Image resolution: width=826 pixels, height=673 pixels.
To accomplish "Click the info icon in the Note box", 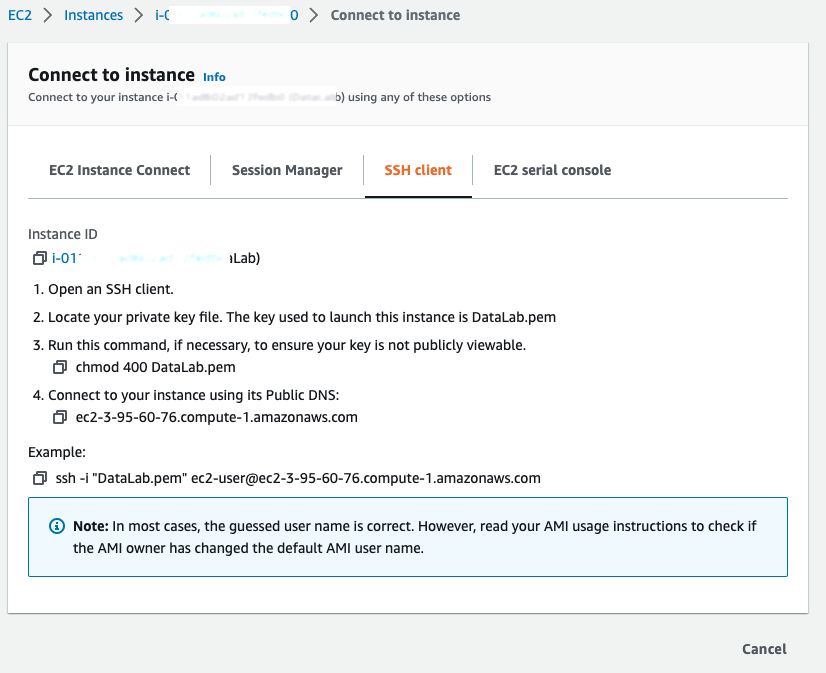I will tap(57, 527).
